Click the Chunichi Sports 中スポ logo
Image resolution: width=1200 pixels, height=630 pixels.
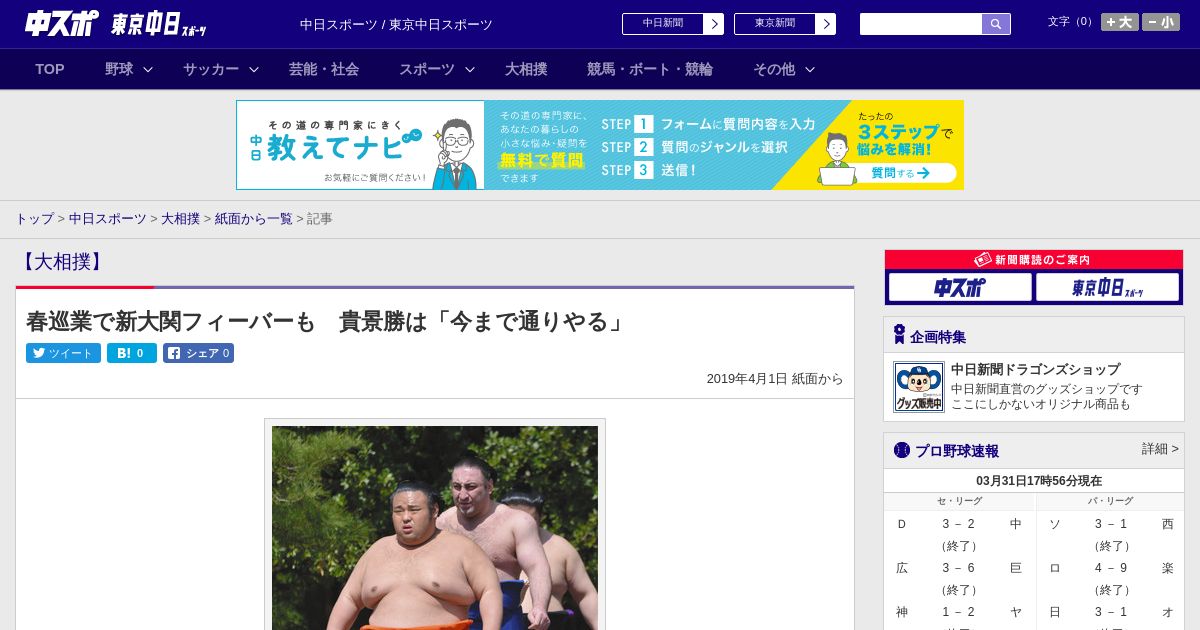click(62, 24)
